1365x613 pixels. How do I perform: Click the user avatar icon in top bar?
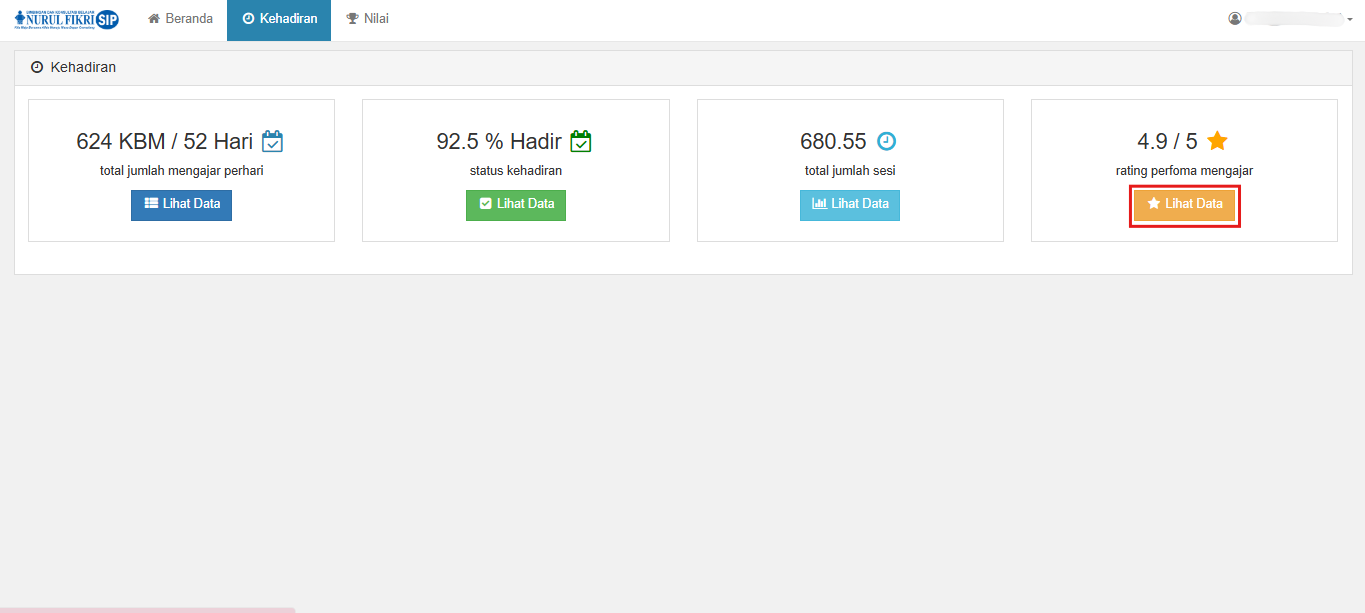pos(1235,19)
